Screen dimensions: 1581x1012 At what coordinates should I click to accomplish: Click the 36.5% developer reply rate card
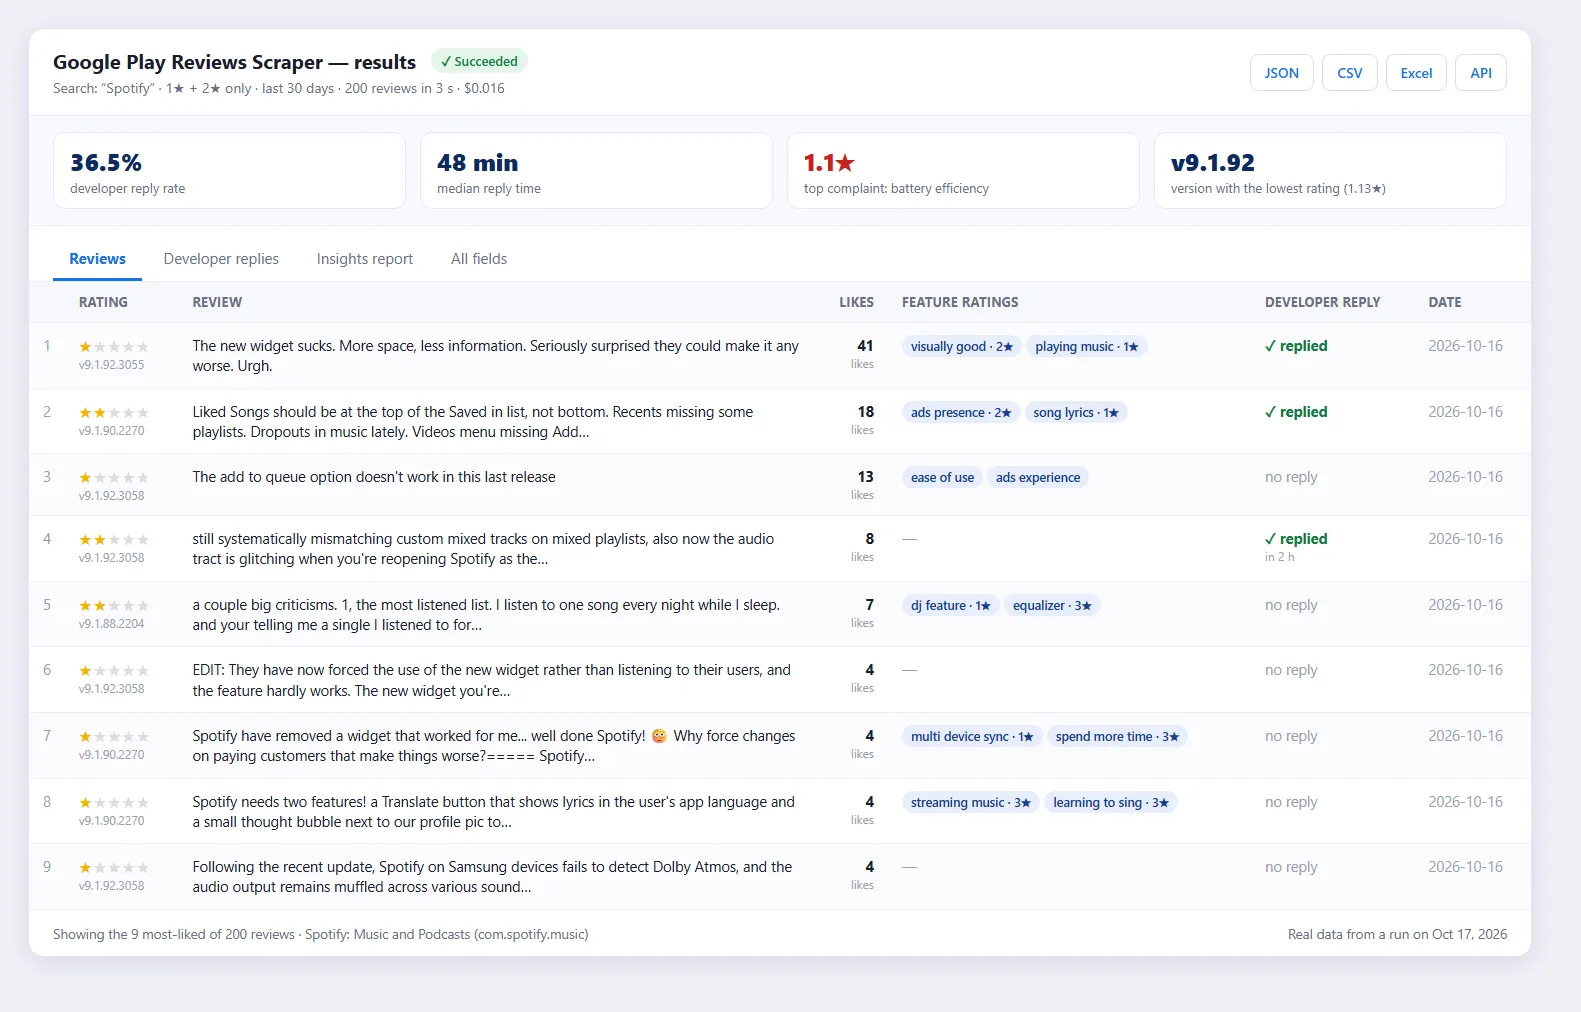[x=229, y=171]
